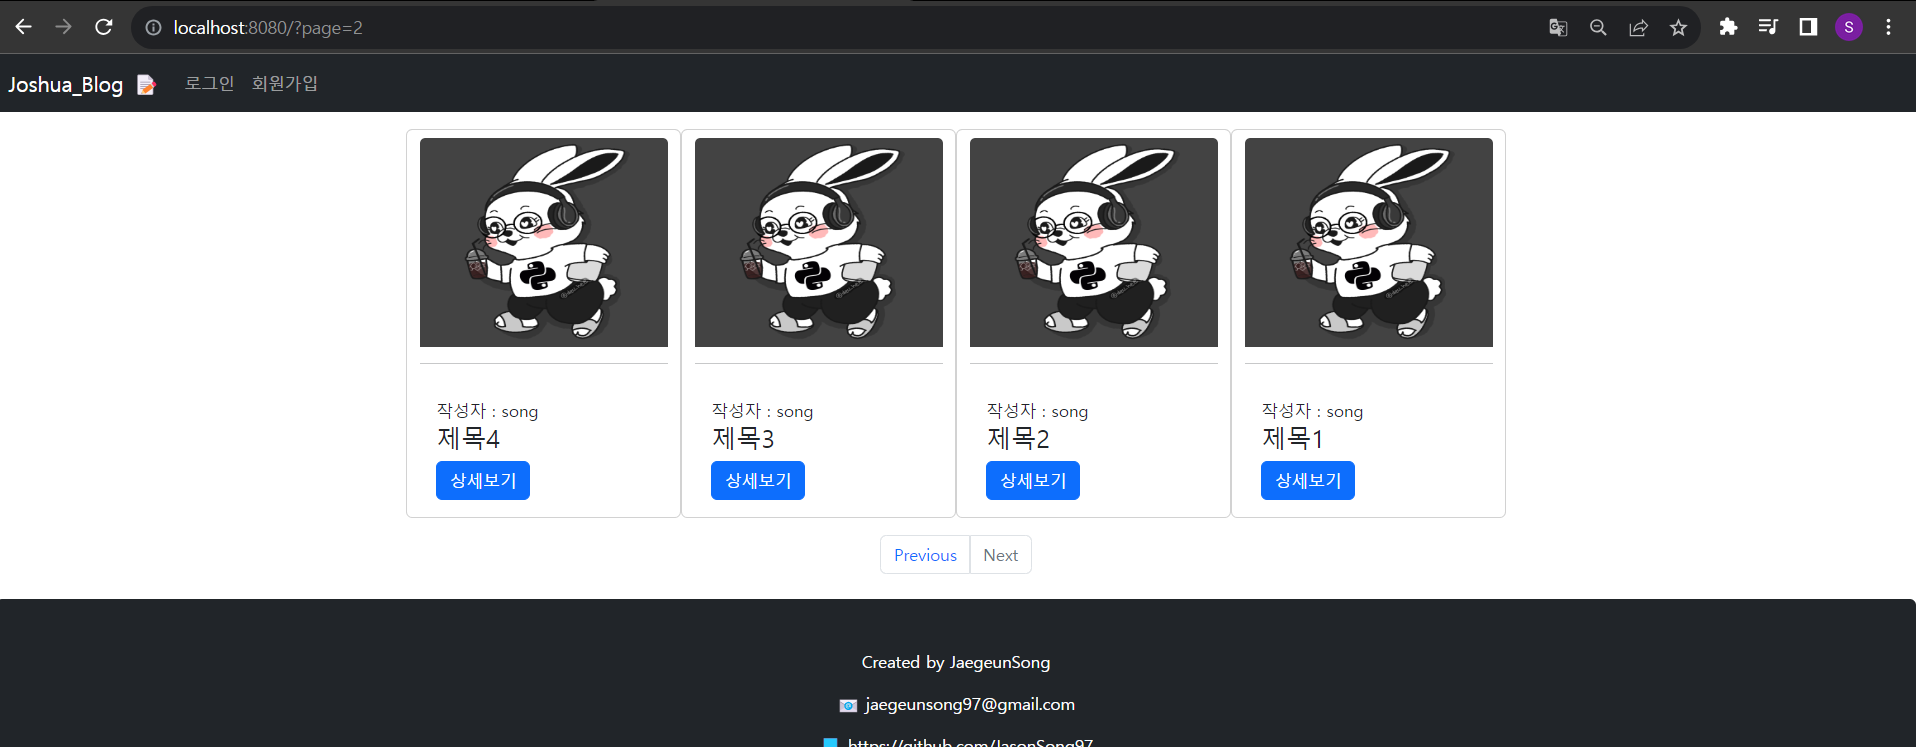The height and width of the screenshot is (747, 1916).
Task: Click the notepad icon beside Joshua_Blog
Action: click(x=146, y=85)
